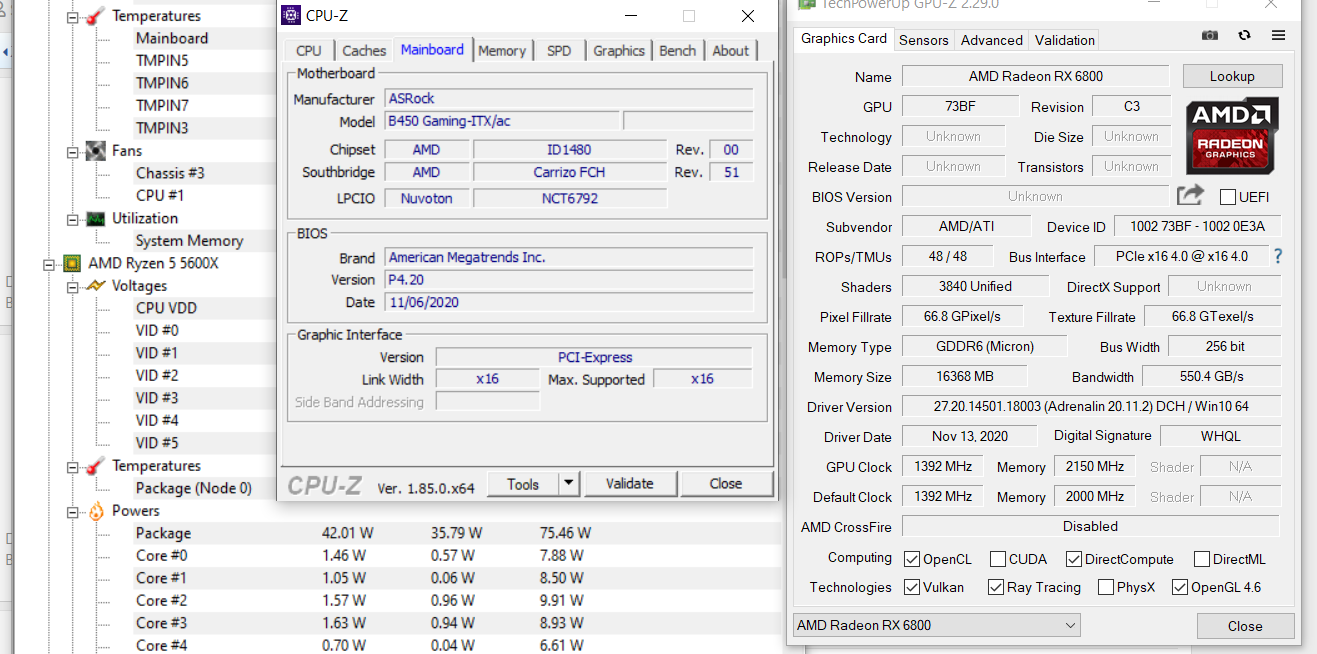
Task: Click the Validate button in CPU-Z
Action: [x=630, y=483]
